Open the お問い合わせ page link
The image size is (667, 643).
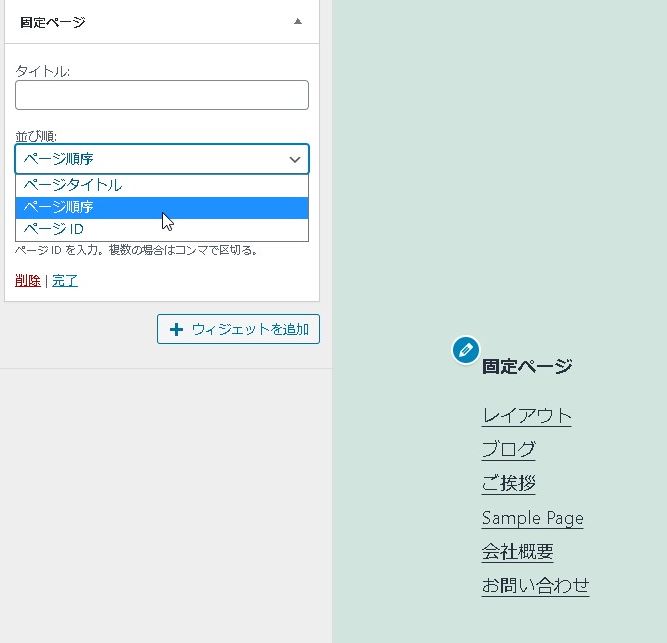(x=535, y=586)
